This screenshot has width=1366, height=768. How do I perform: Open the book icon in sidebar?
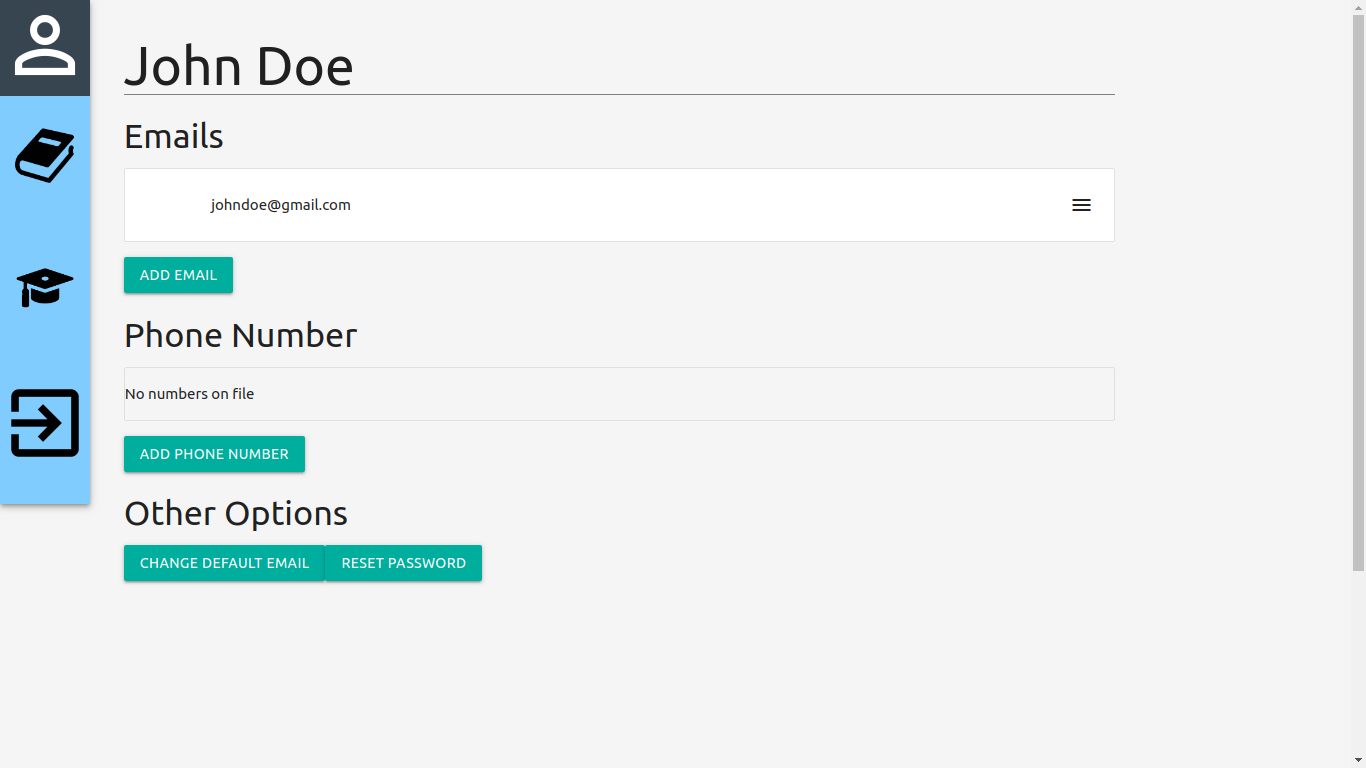[45, 156]
